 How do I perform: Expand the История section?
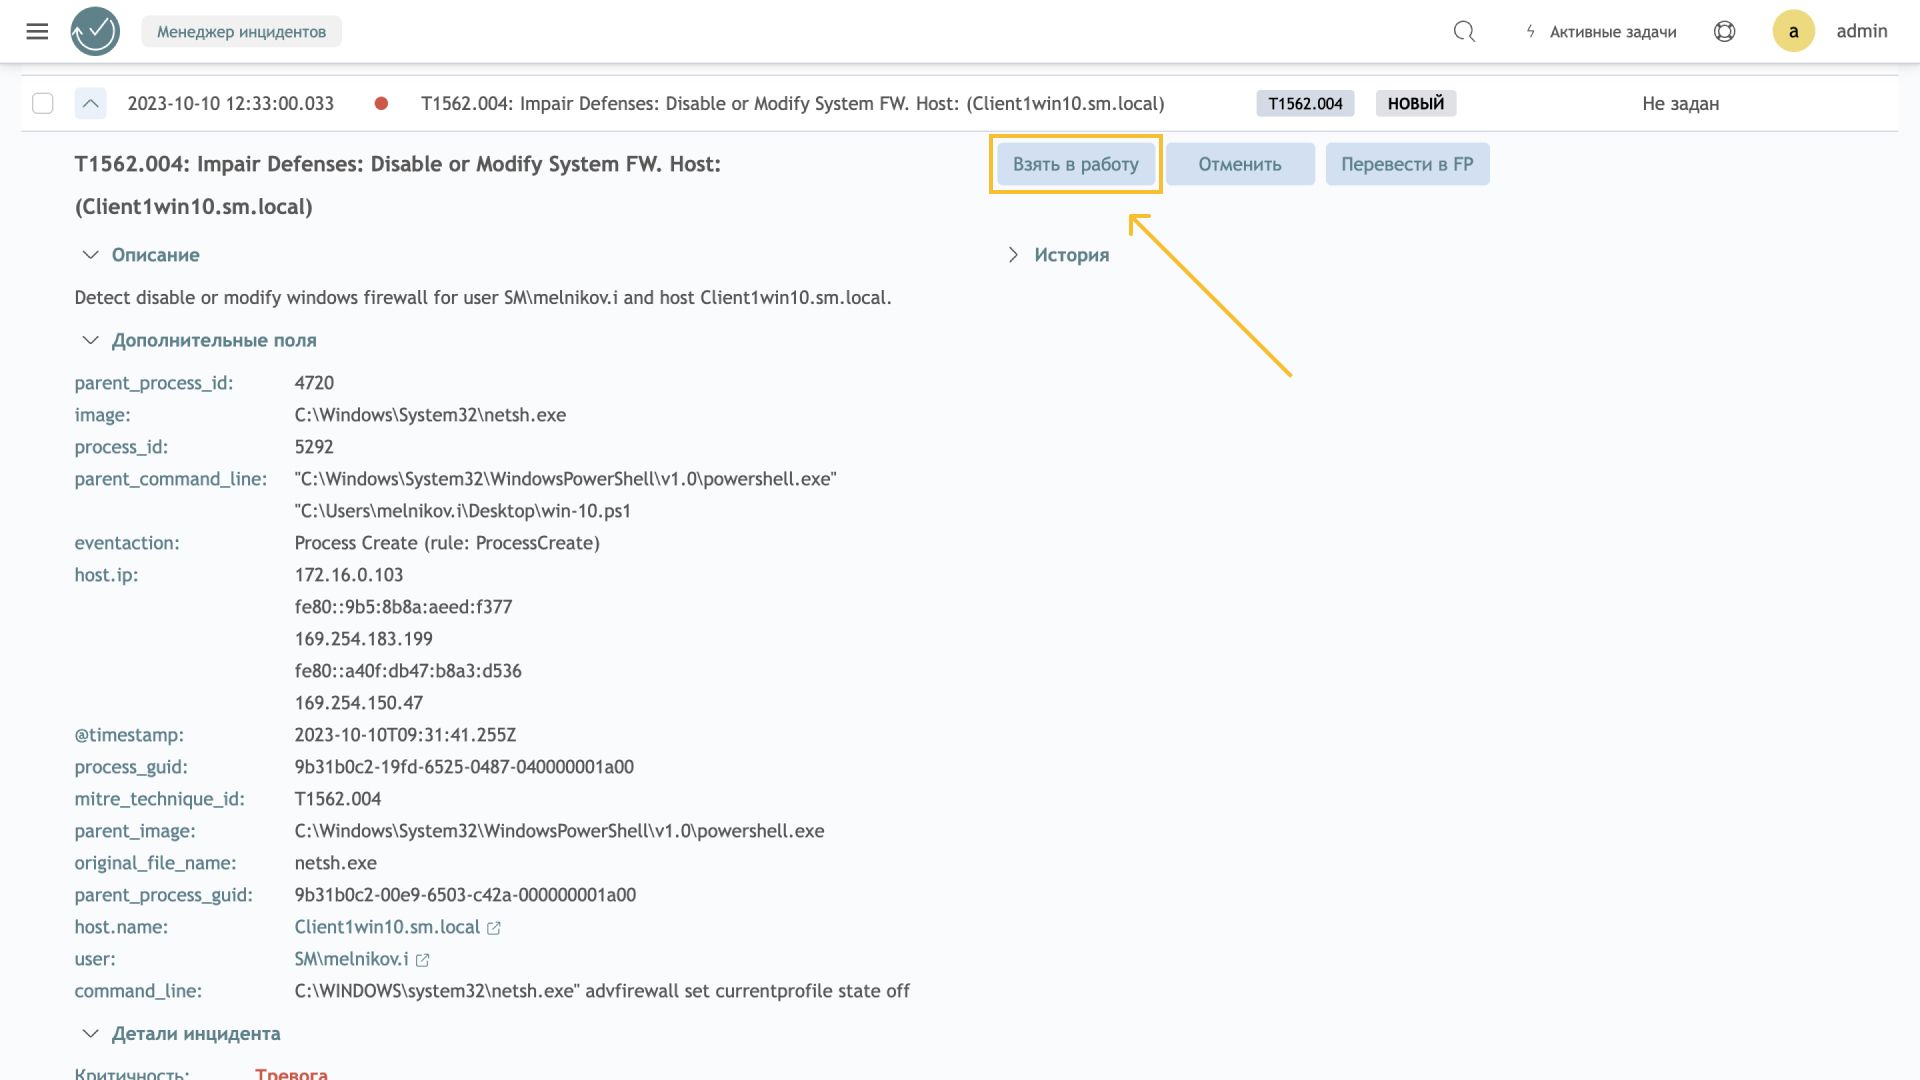tap(1013, 255)
